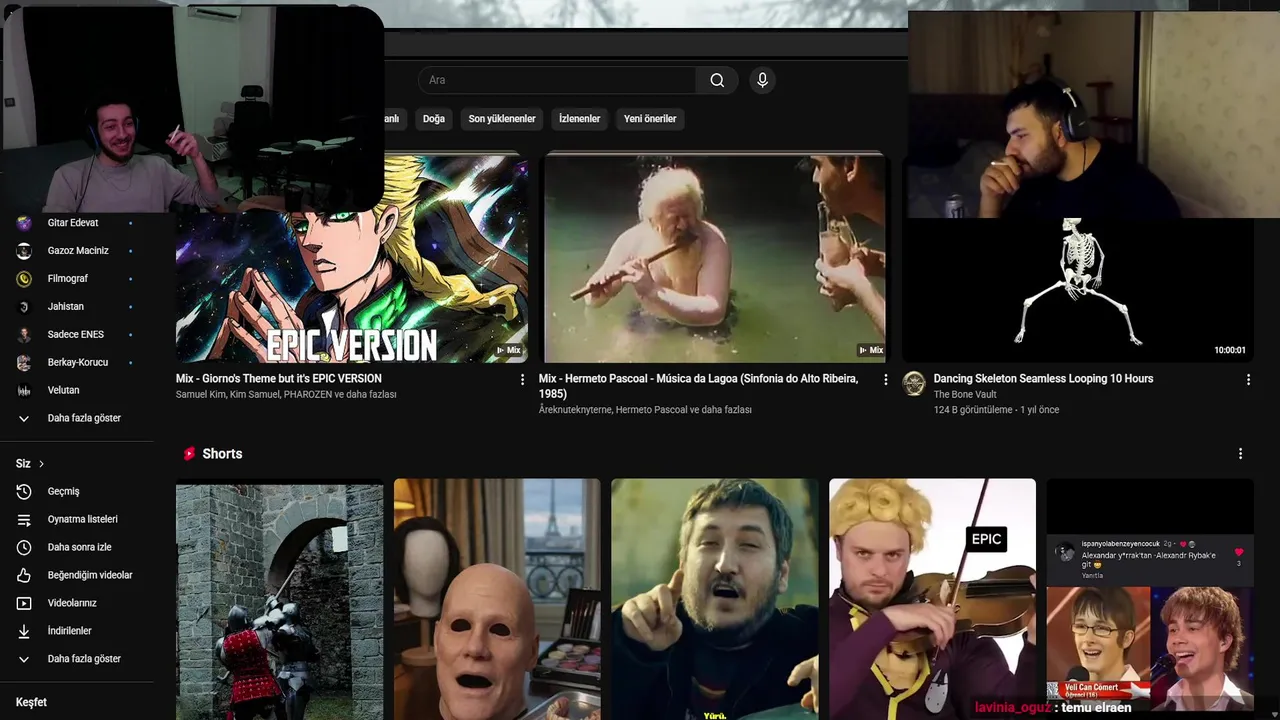Click the Keşfet section heading
This screenshot has height=720, width=1280.
(x=31, y=703)
